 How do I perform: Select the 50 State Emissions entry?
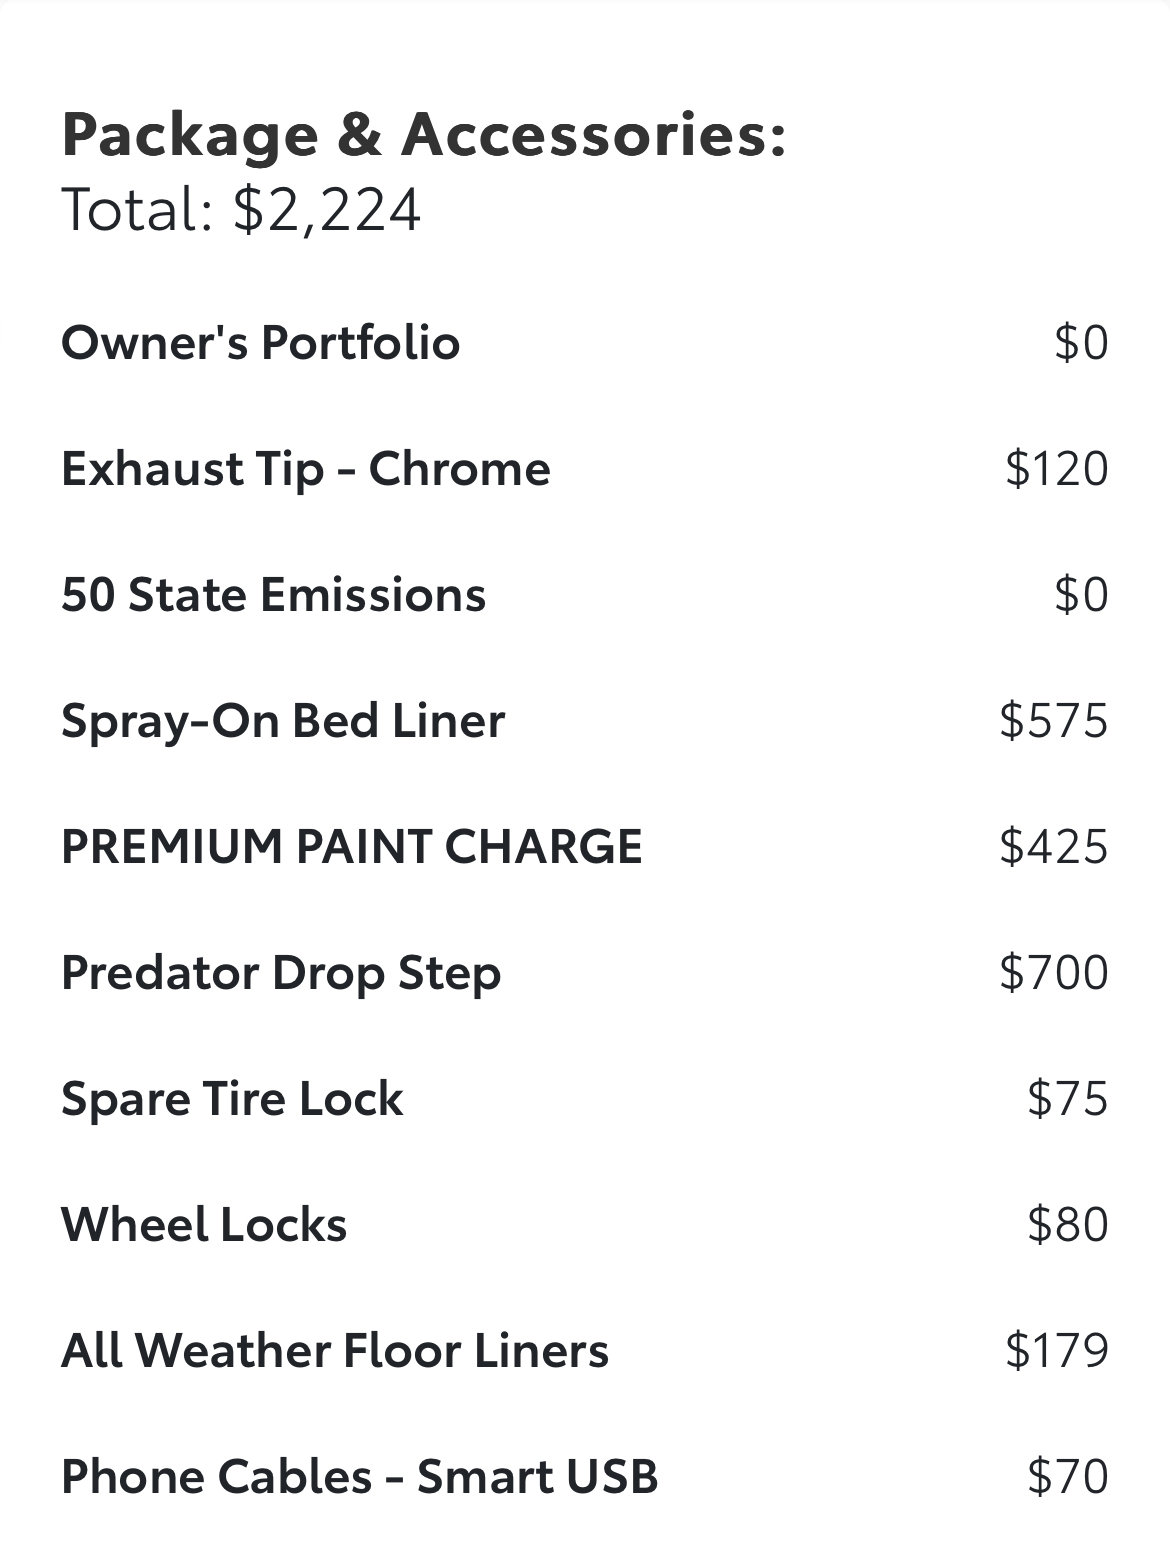273,595
